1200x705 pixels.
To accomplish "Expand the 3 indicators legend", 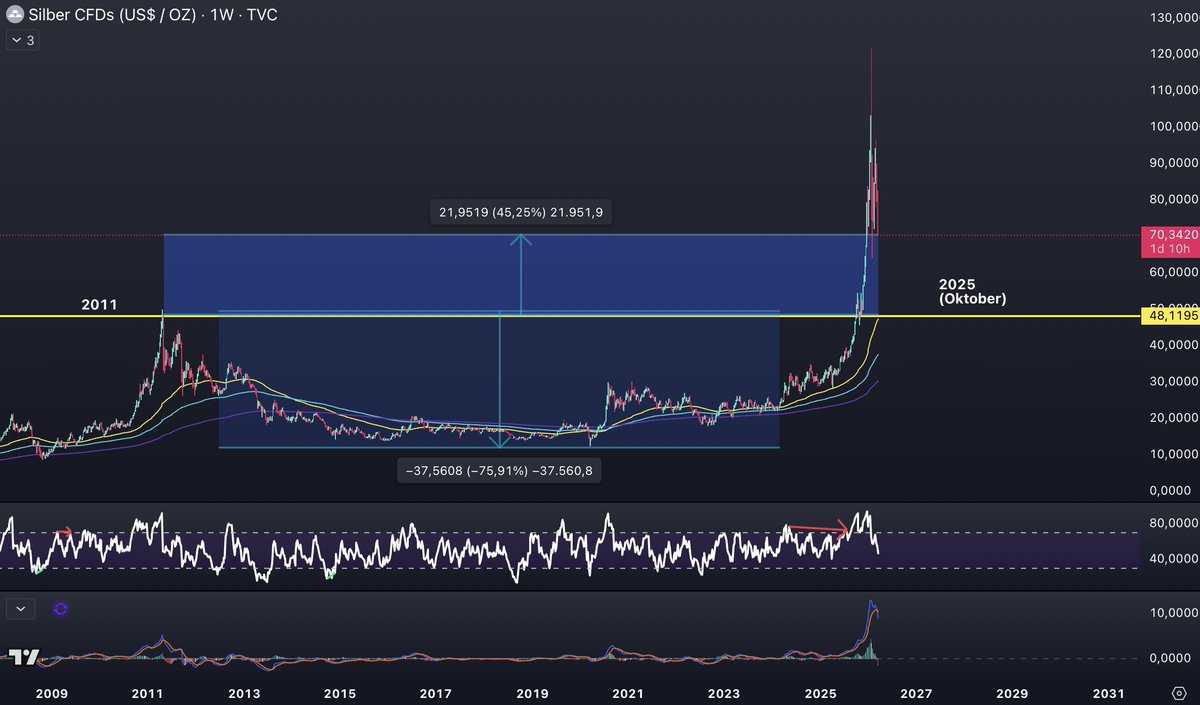I will point(22,41).
